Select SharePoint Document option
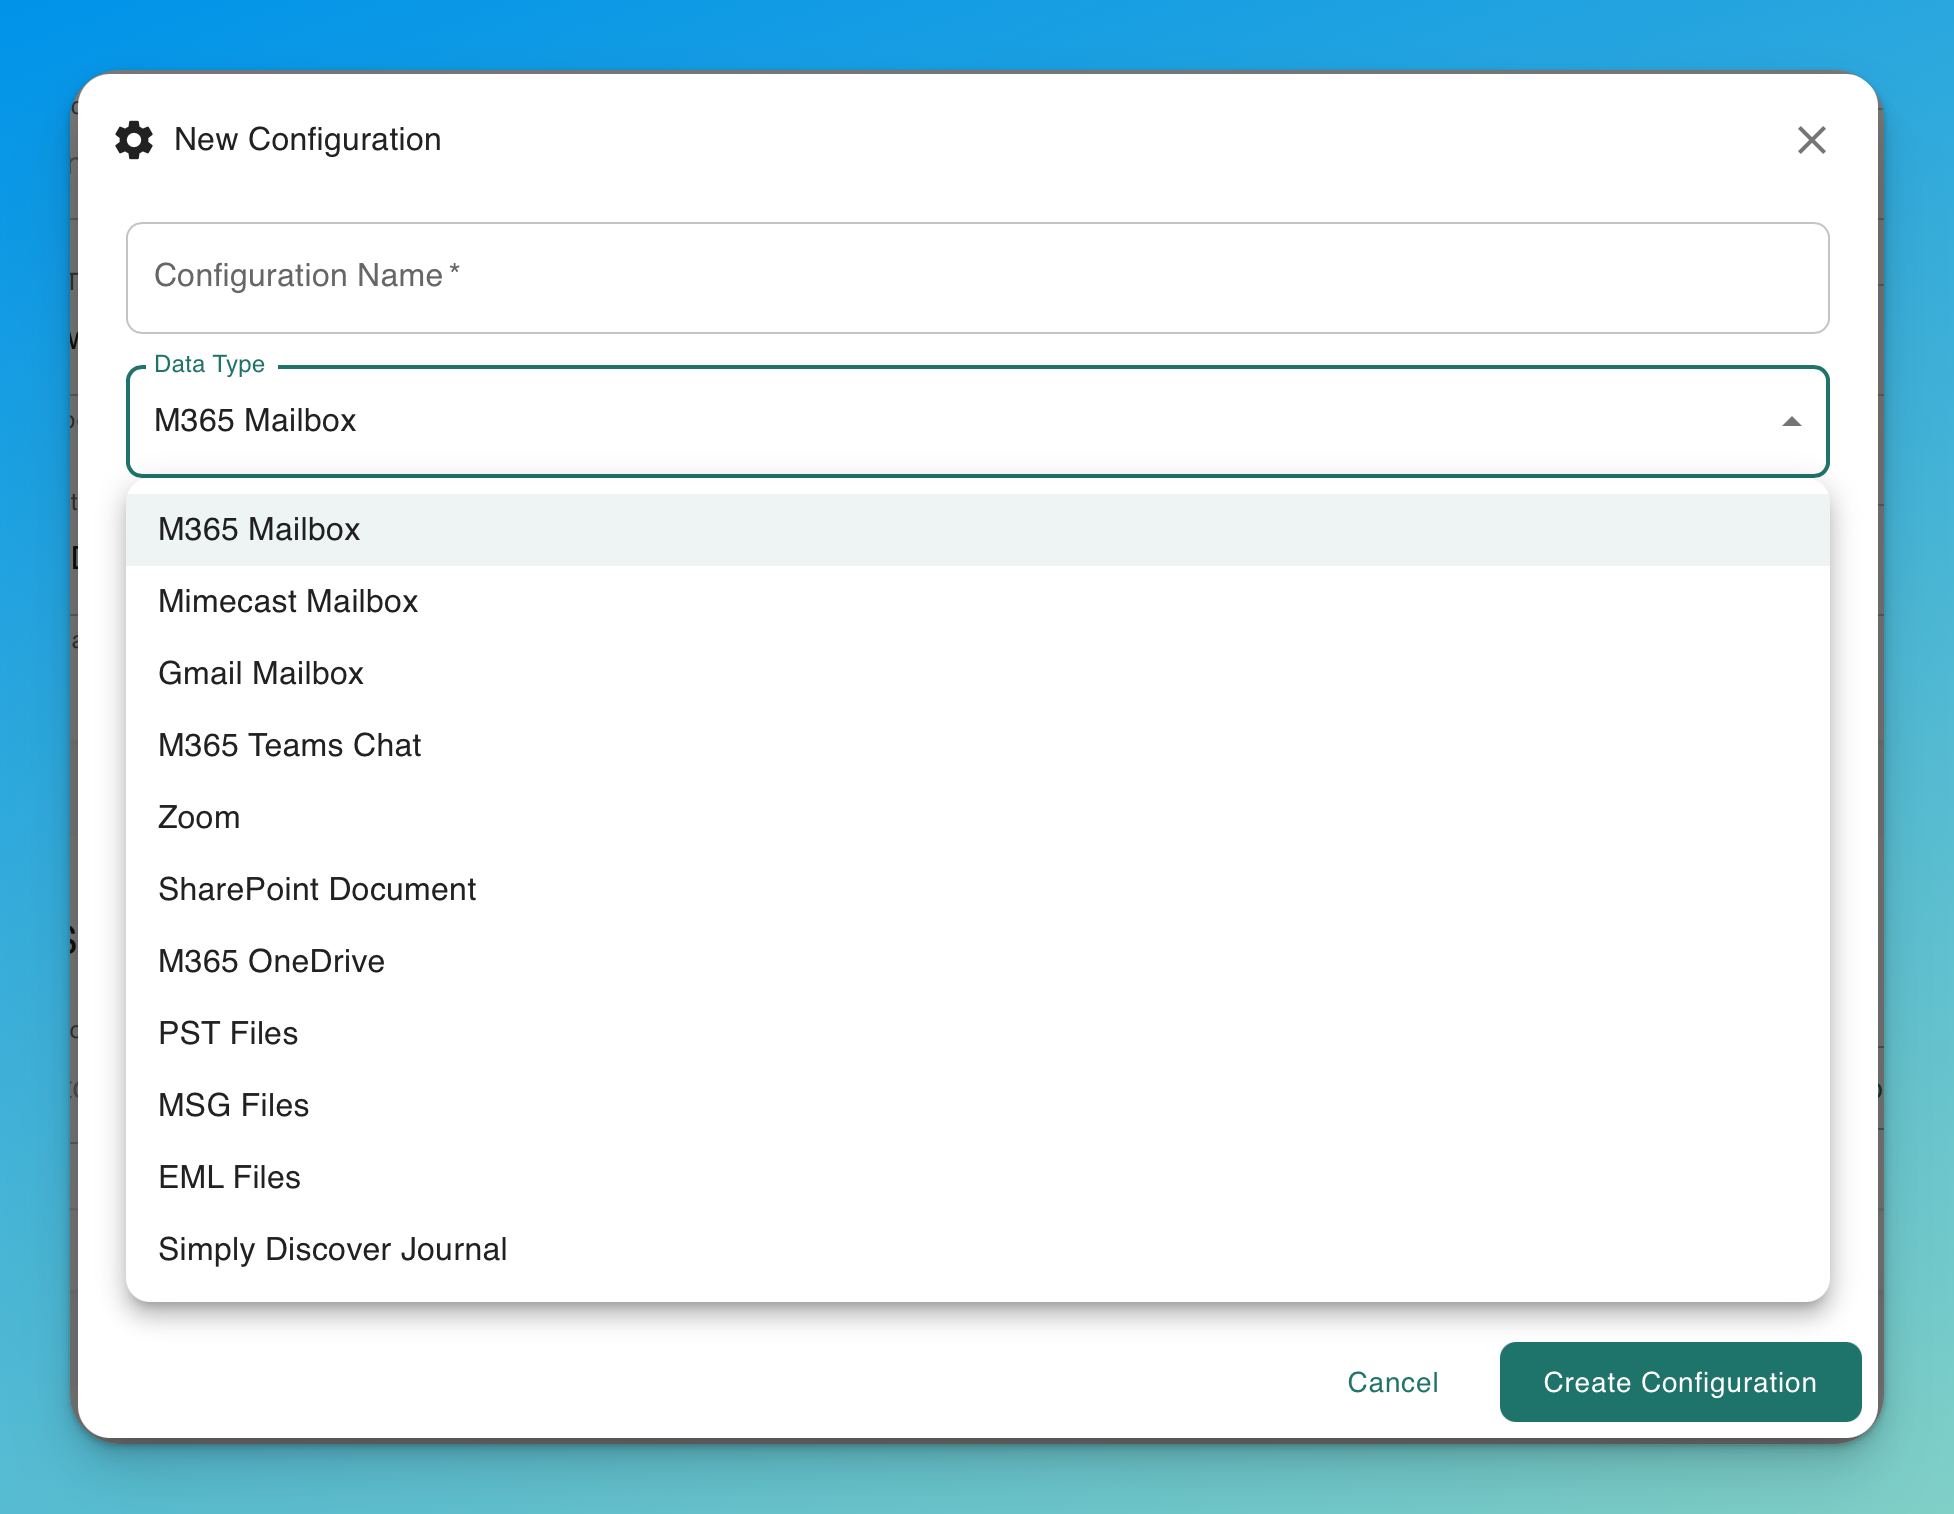The height and width of the screenshot is (1514, 1954). pyautogui.click(x=316, y=889)
